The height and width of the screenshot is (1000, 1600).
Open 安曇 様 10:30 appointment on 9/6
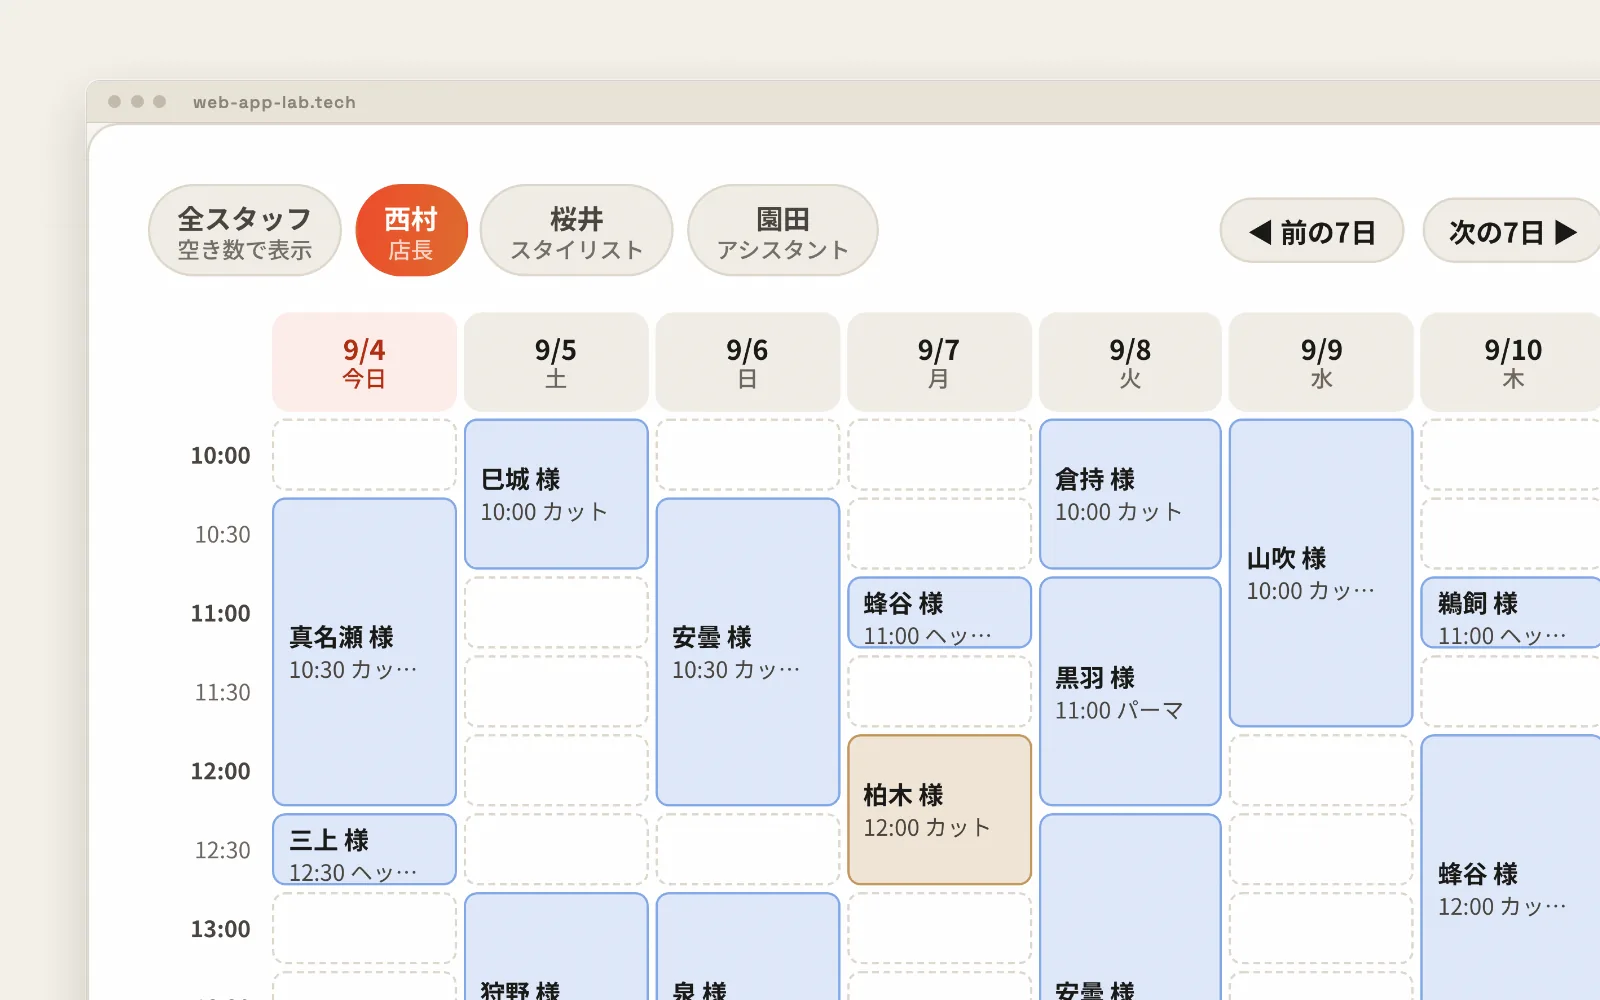point(748,652)
